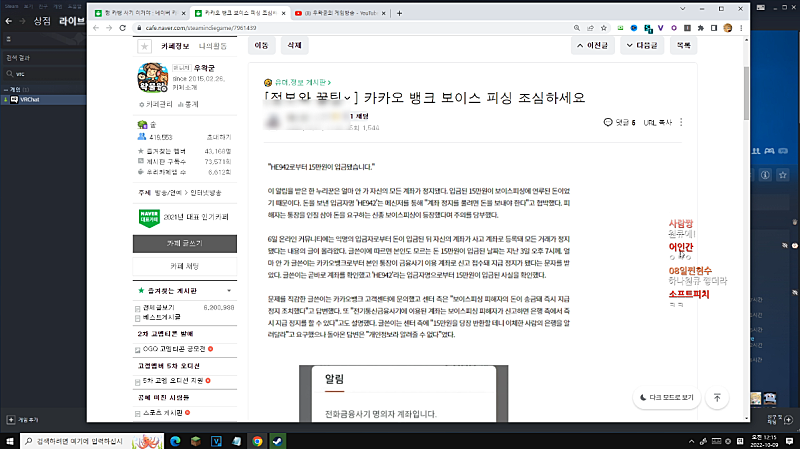
Task: Open the blue round extension icon
Action: 634,28
